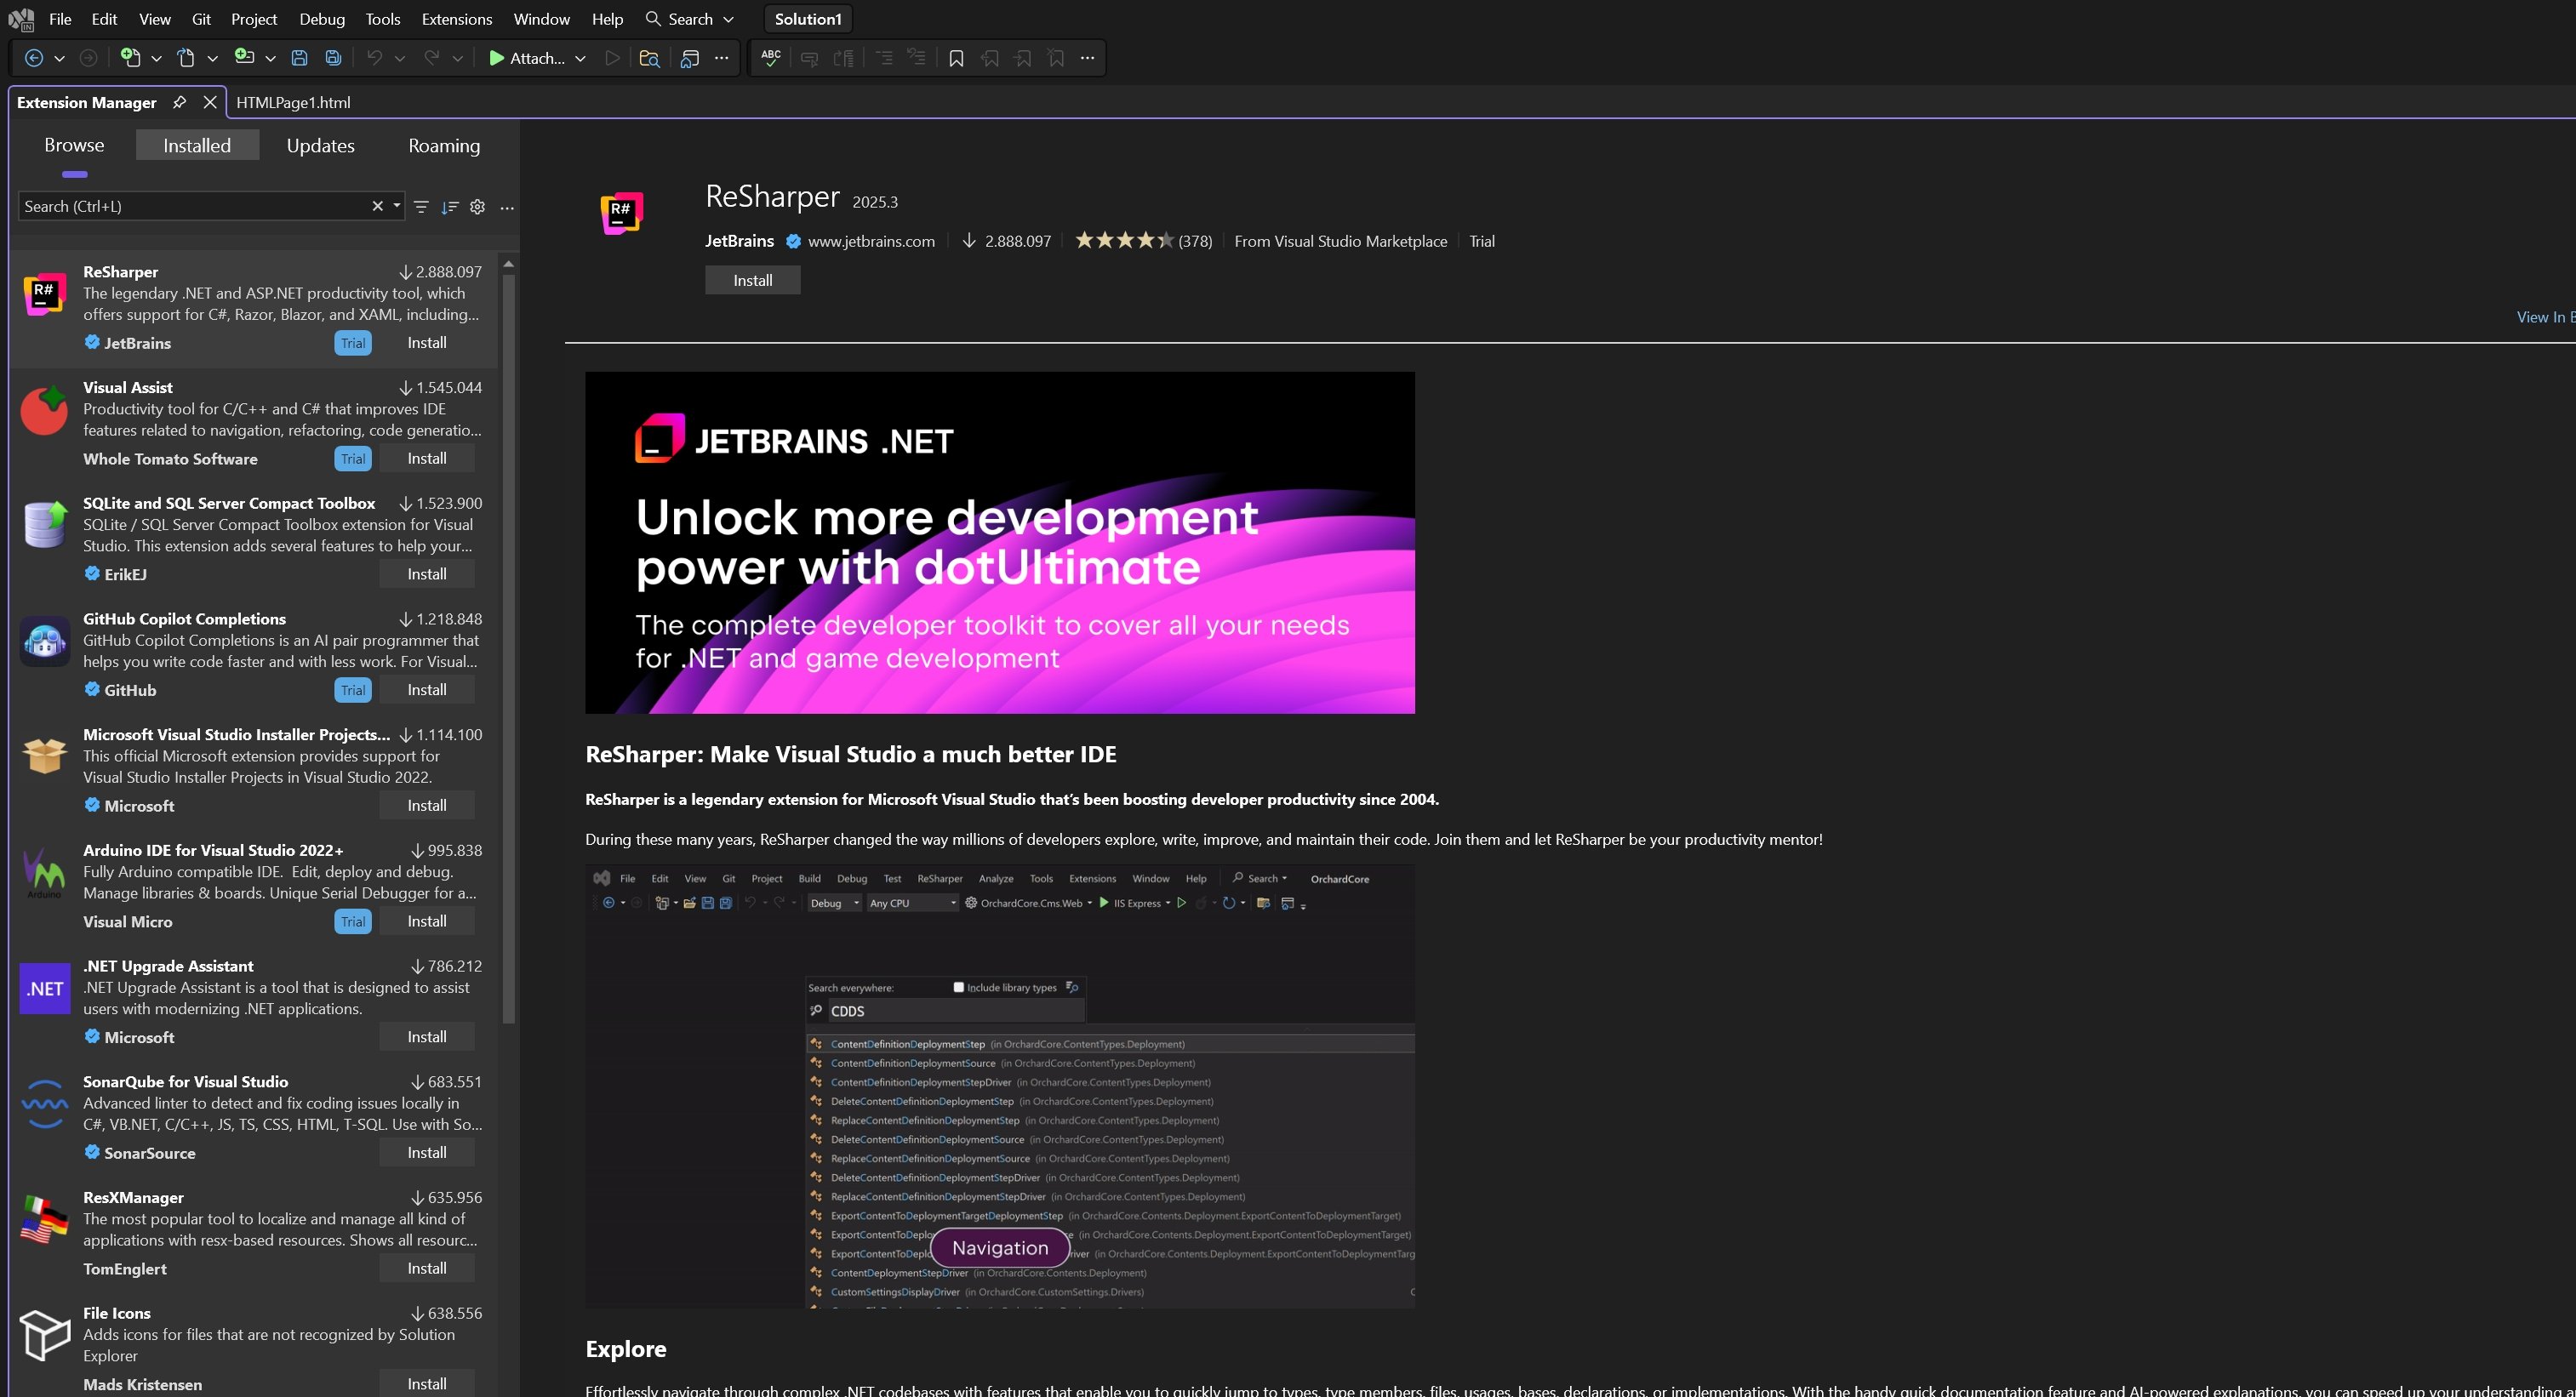Viewport: 2576px width, 1397px height.
Task: Click the Save All toolbar icon
Action: click(334, 58)
